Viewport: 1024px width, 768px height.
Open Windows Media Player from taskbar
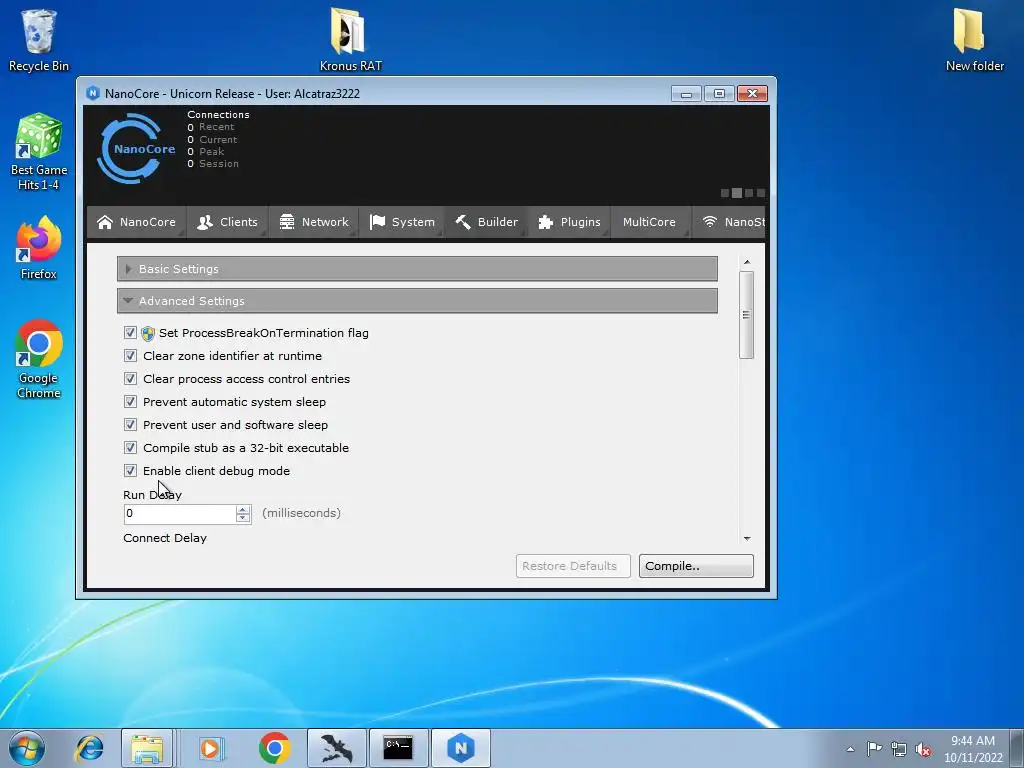click(210, 748)
